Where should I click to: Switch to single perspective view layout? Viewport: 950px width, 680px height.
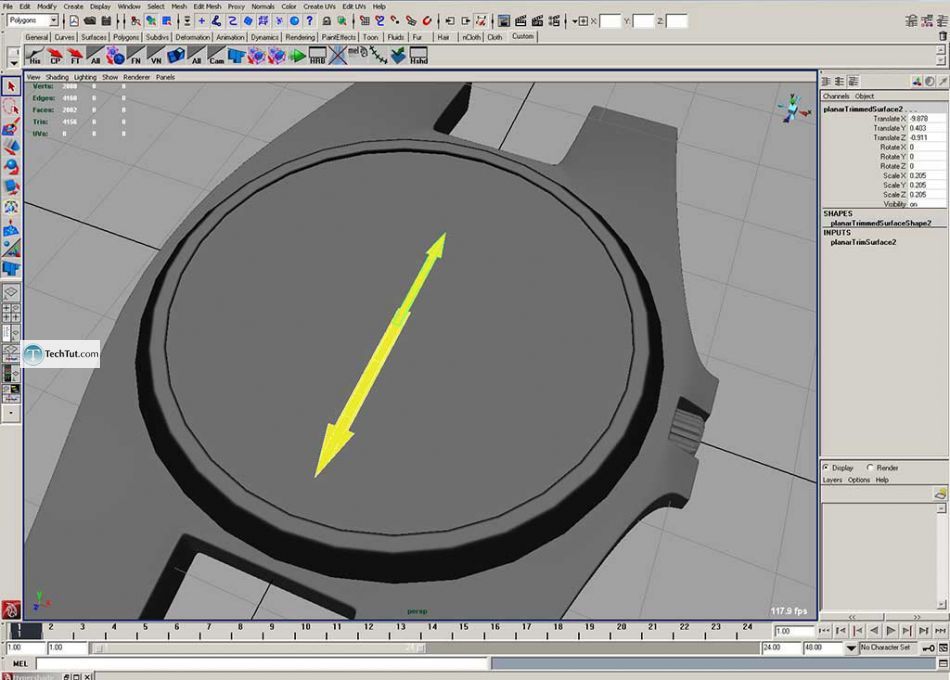point(11,293)
